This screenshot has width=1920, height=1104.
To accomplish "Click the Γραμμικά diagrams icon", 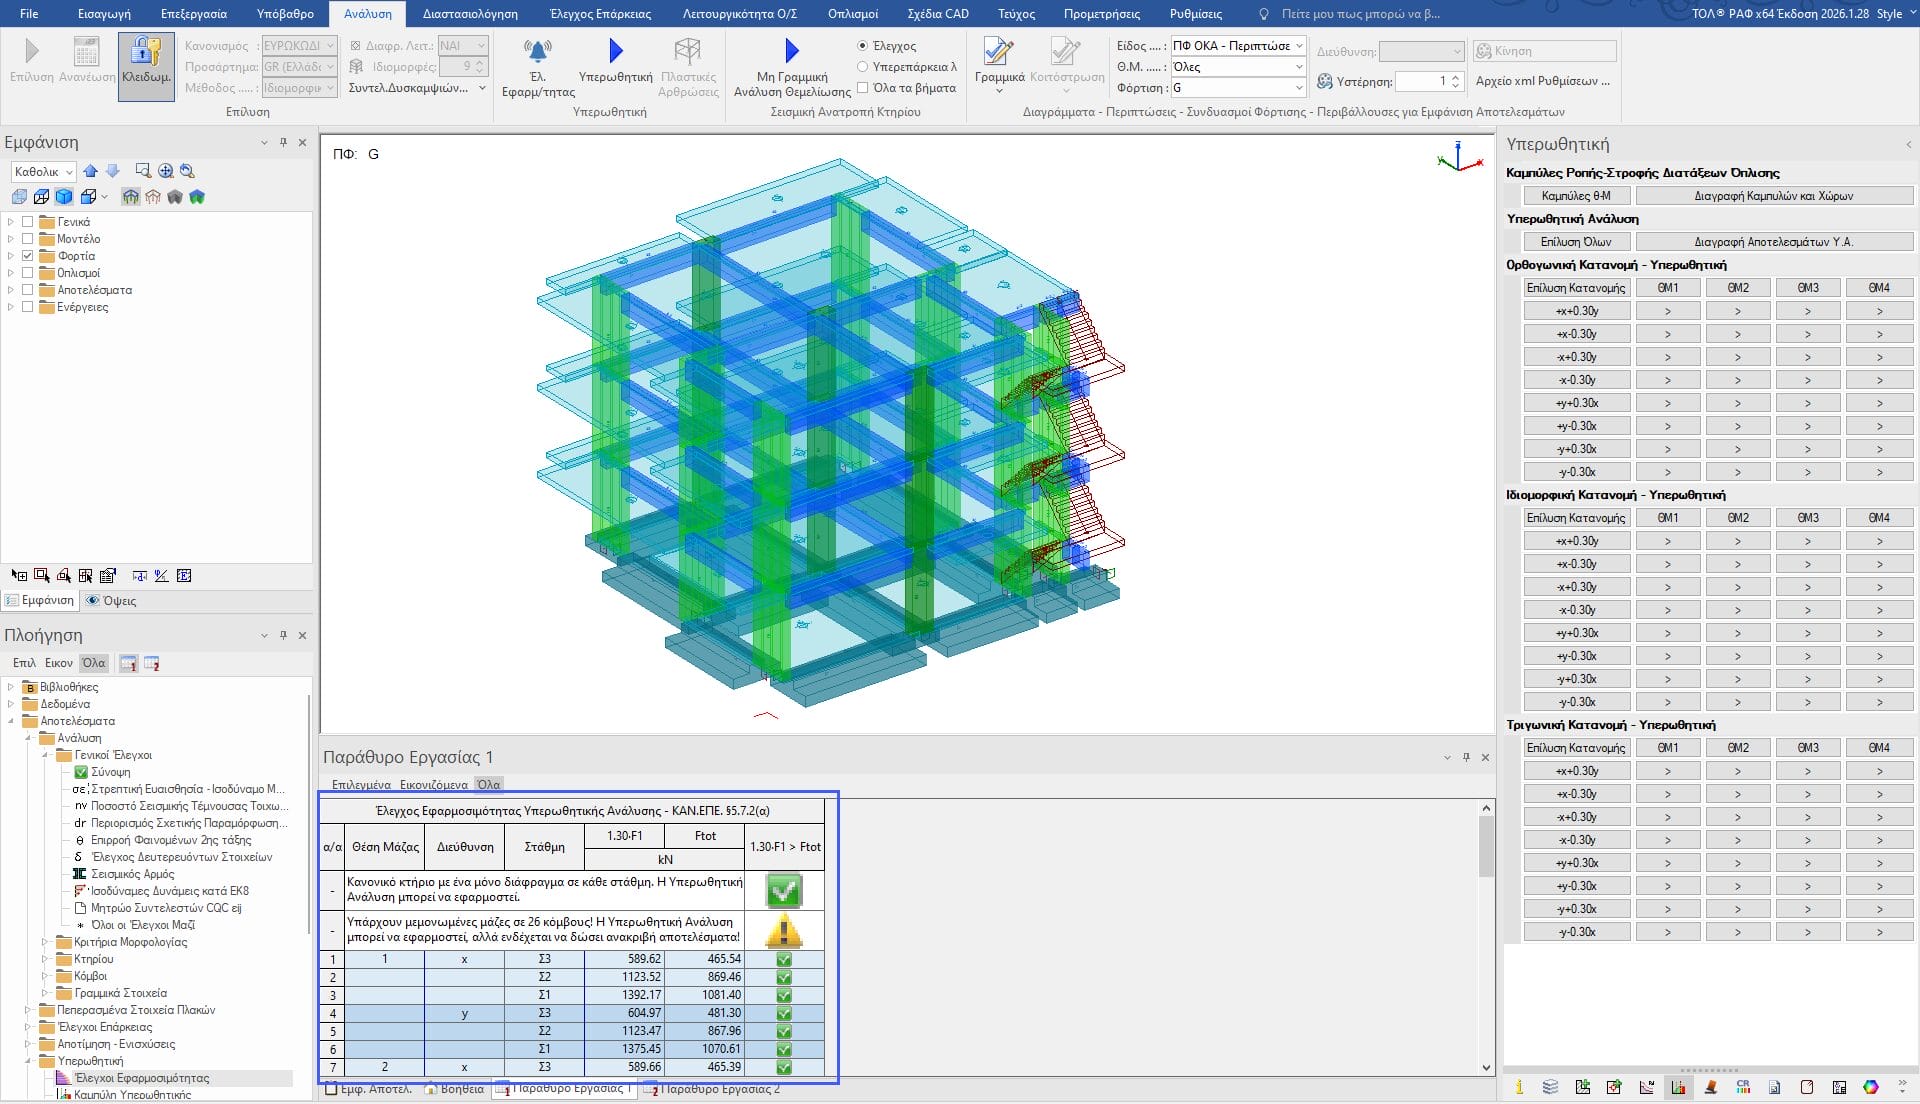I will [998, 52].
